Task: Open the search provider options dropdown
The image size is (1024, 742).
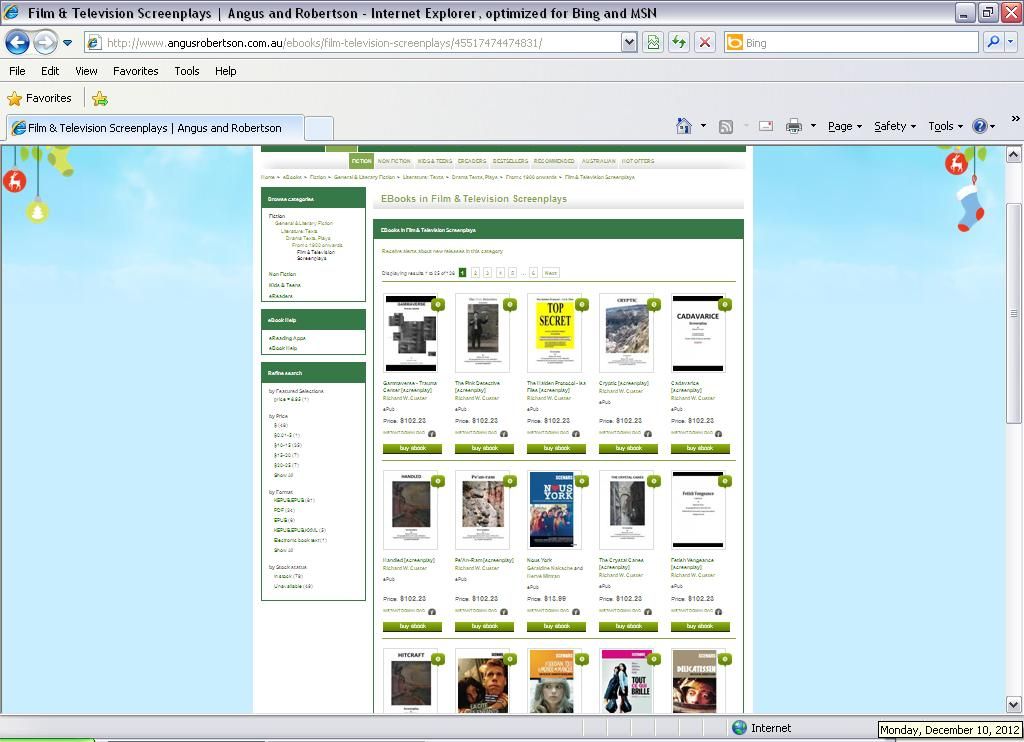Action: (x=1011, y=42)
